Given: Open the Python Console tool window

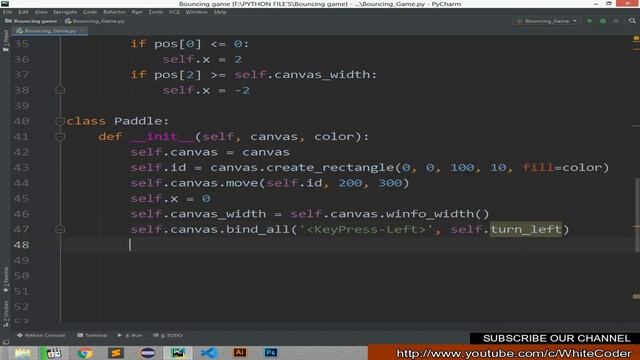Looking at the screenshot, I should tap(41, 336).
